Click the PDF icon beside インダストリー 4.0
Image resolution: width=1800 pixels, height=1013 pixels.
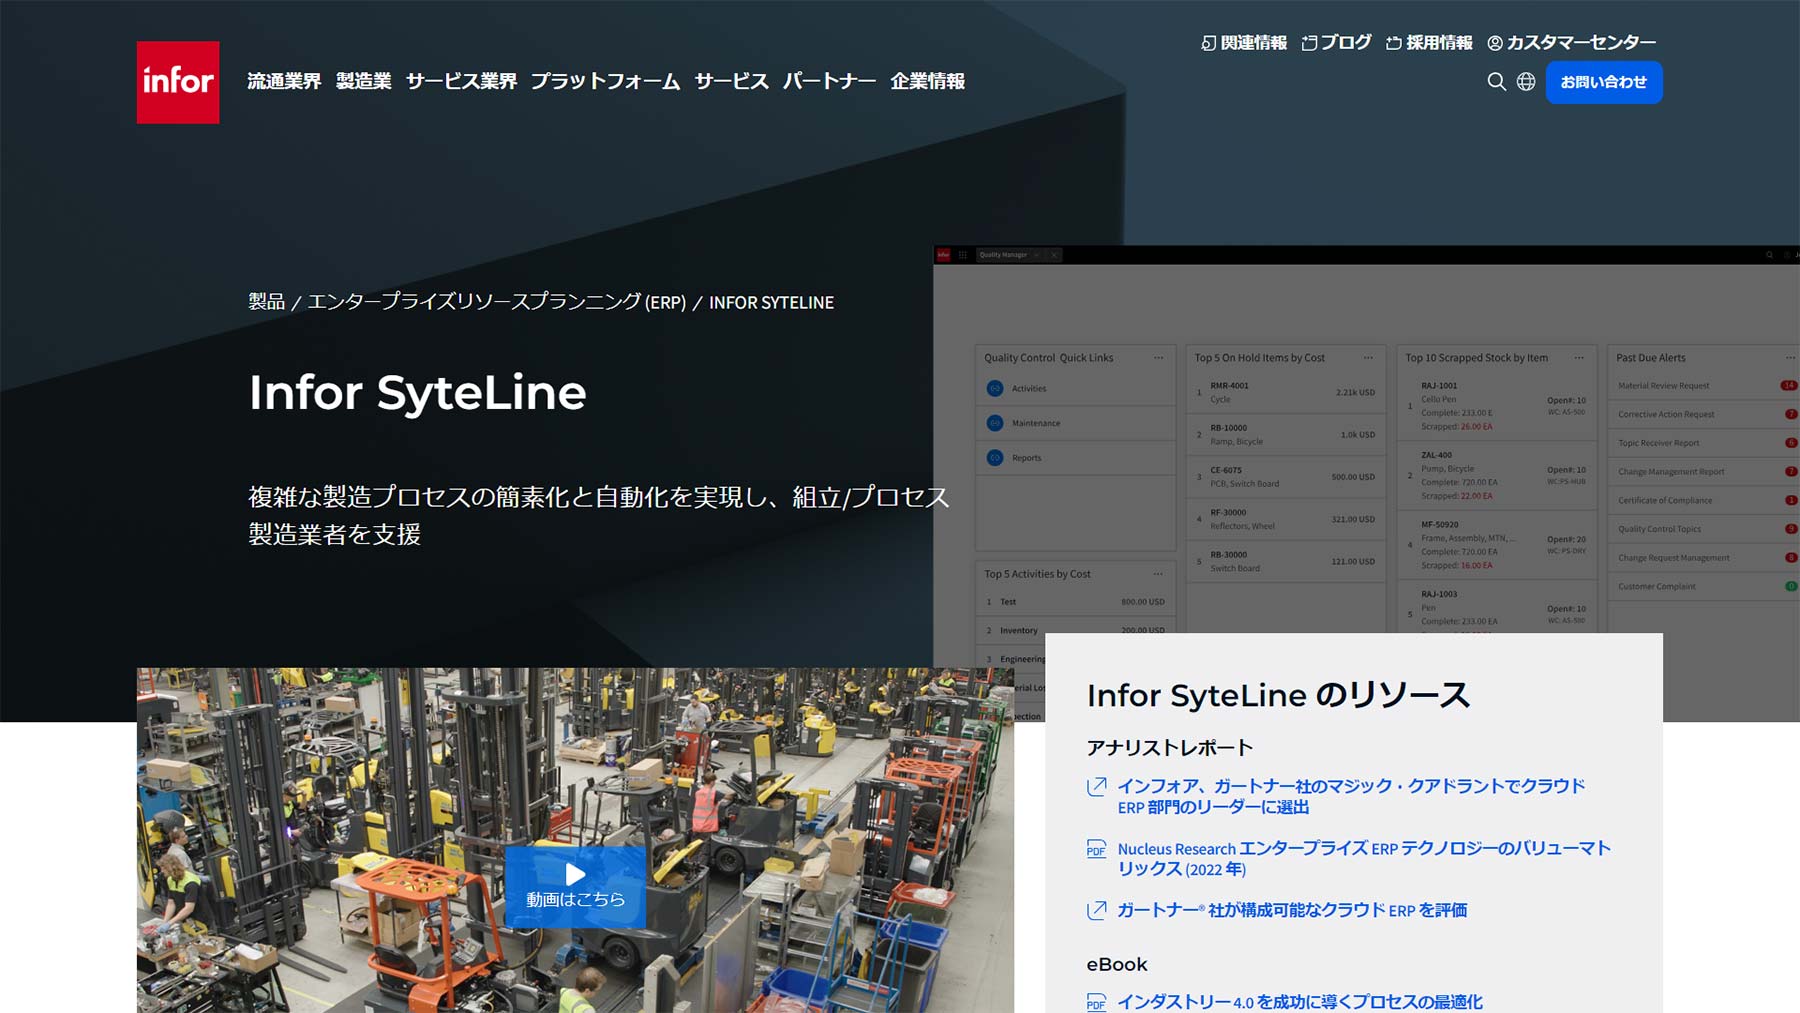[x=1096, y=1002]
